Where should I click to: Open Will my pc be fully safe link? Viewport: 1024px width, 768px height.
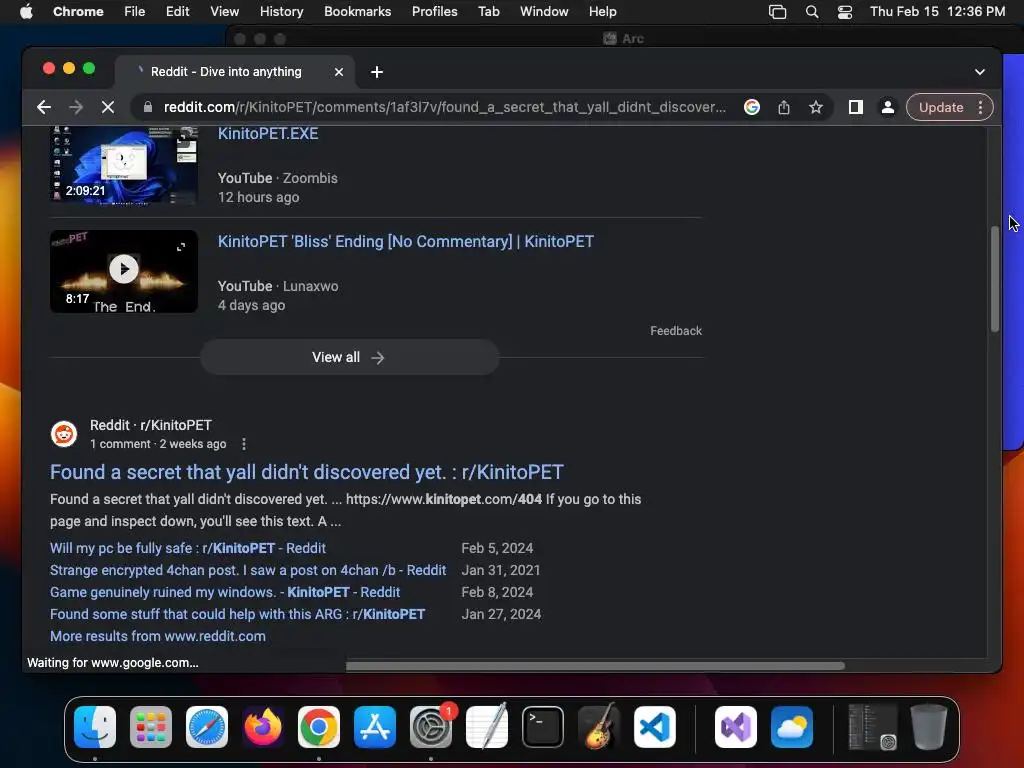(x=187, y=548)
